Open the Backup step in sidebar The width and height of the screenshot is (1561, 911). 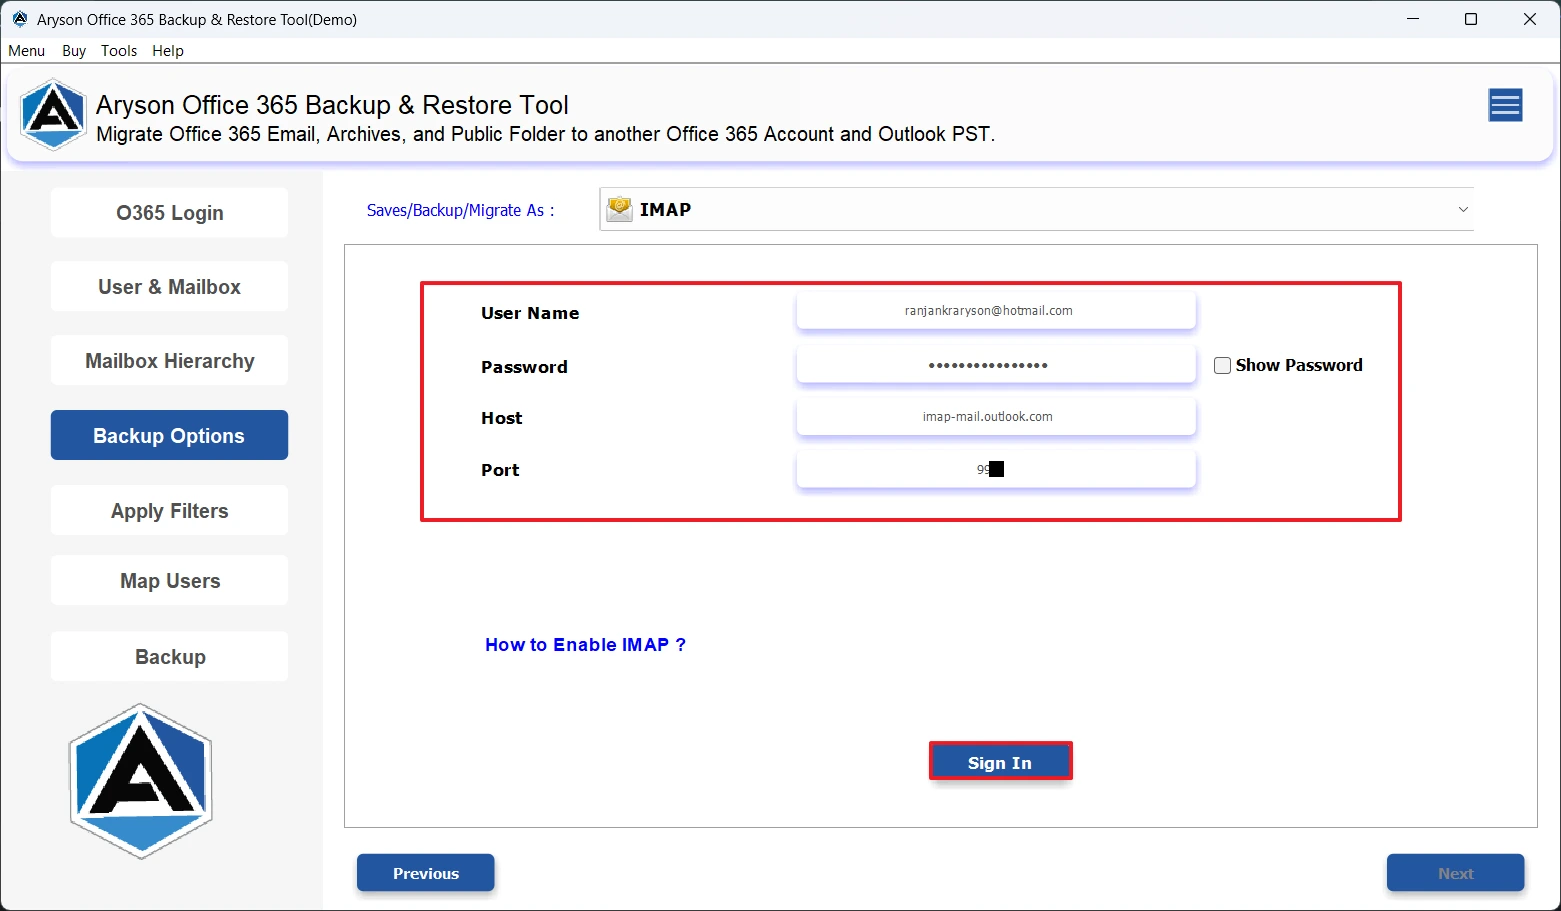coord(170,657)
